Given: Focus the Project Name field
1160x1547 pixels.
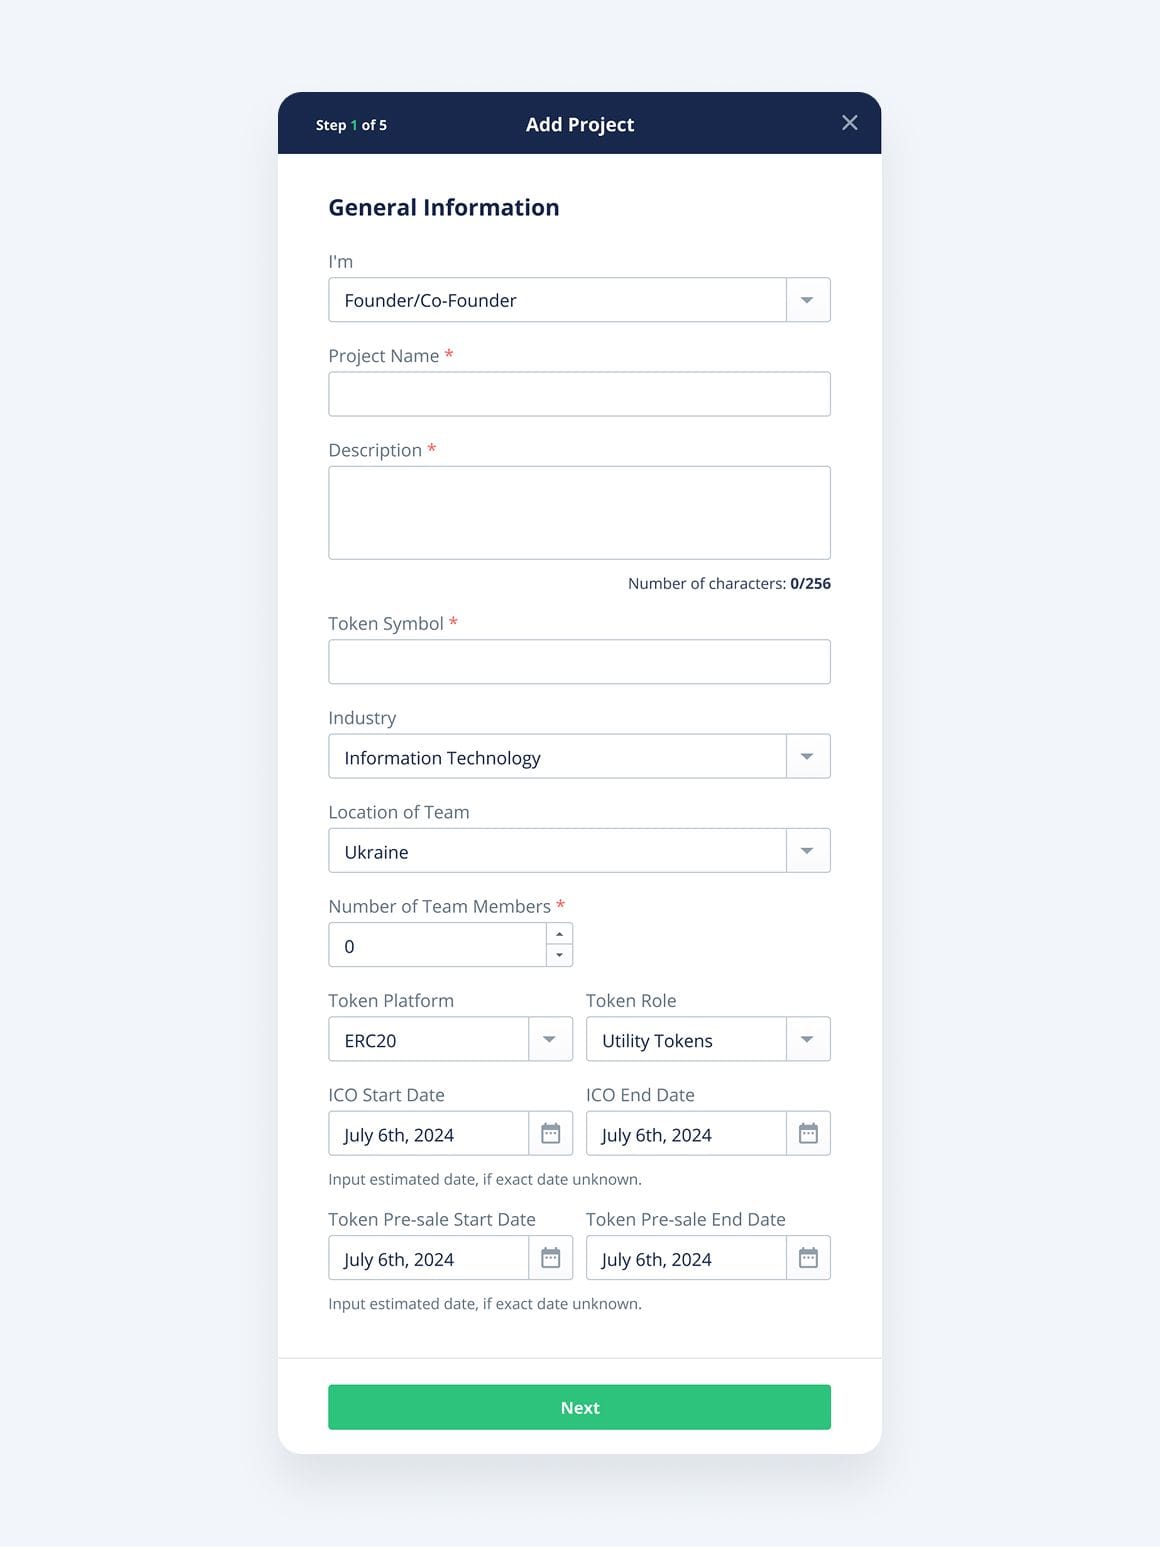Looking at the screenshot, I should (579, 394).
